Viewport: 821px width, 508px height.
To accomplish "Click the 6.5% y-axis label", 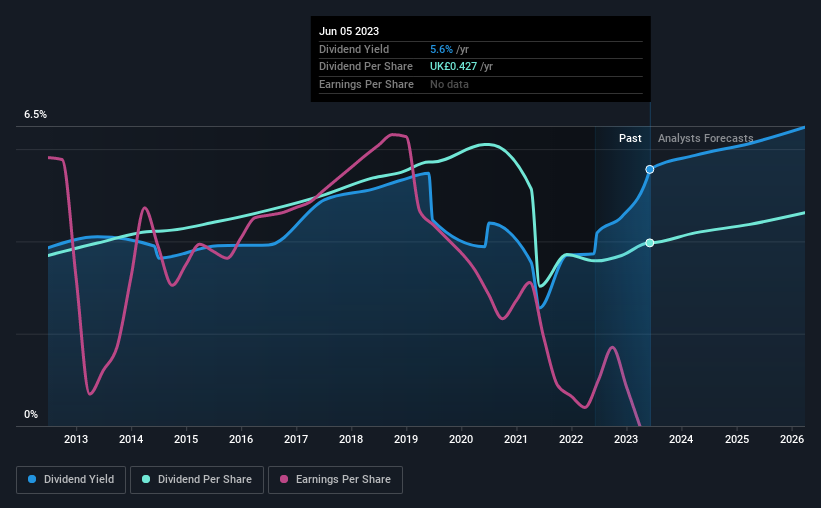I will (35, 115).
